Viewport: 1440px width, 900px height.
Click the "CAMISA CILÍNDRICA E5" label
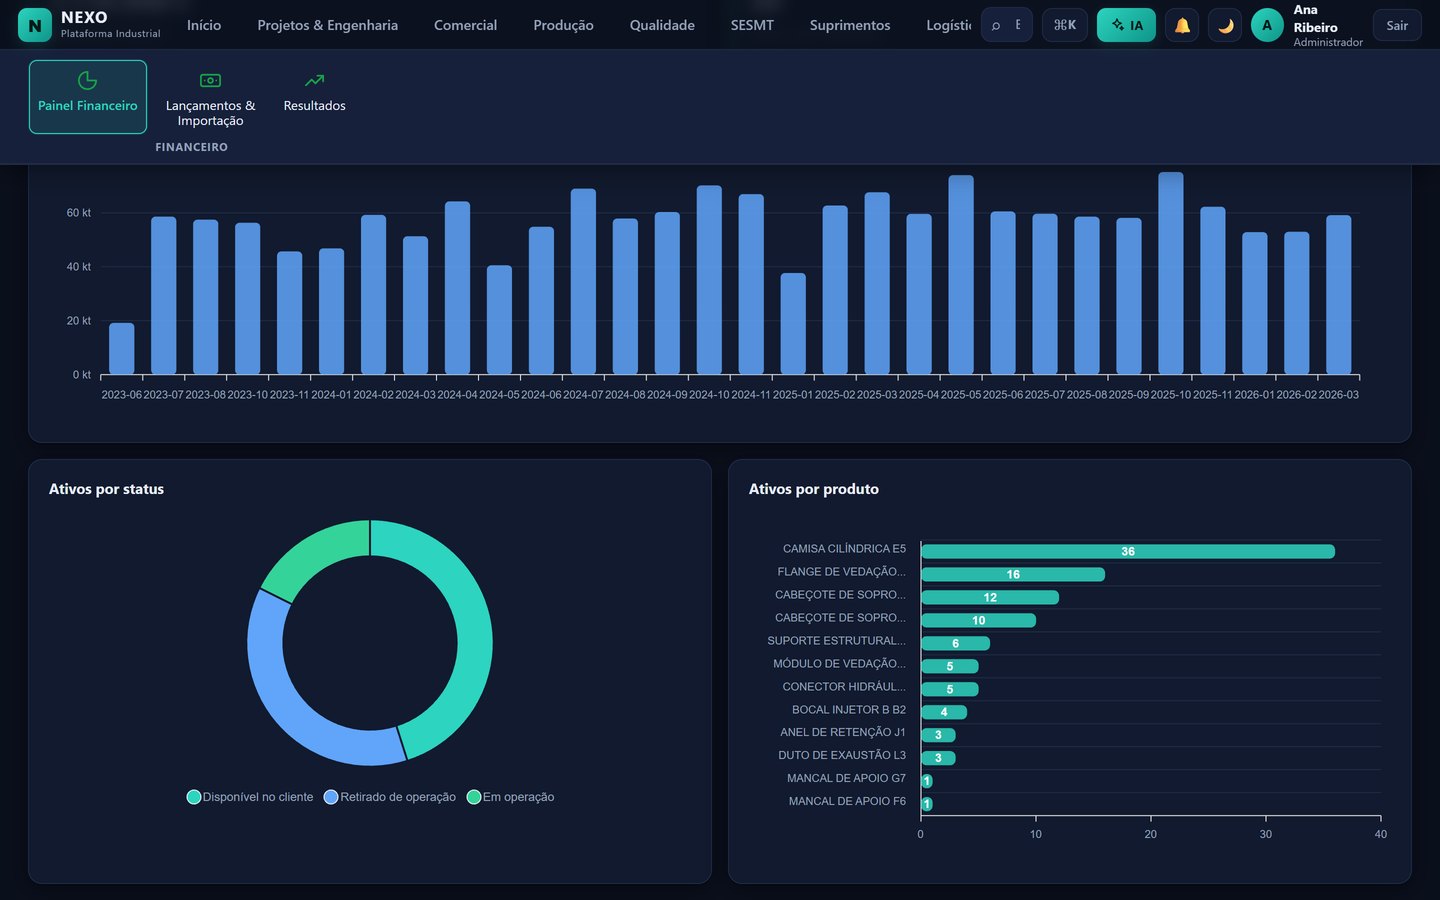(x=844, y=549)
